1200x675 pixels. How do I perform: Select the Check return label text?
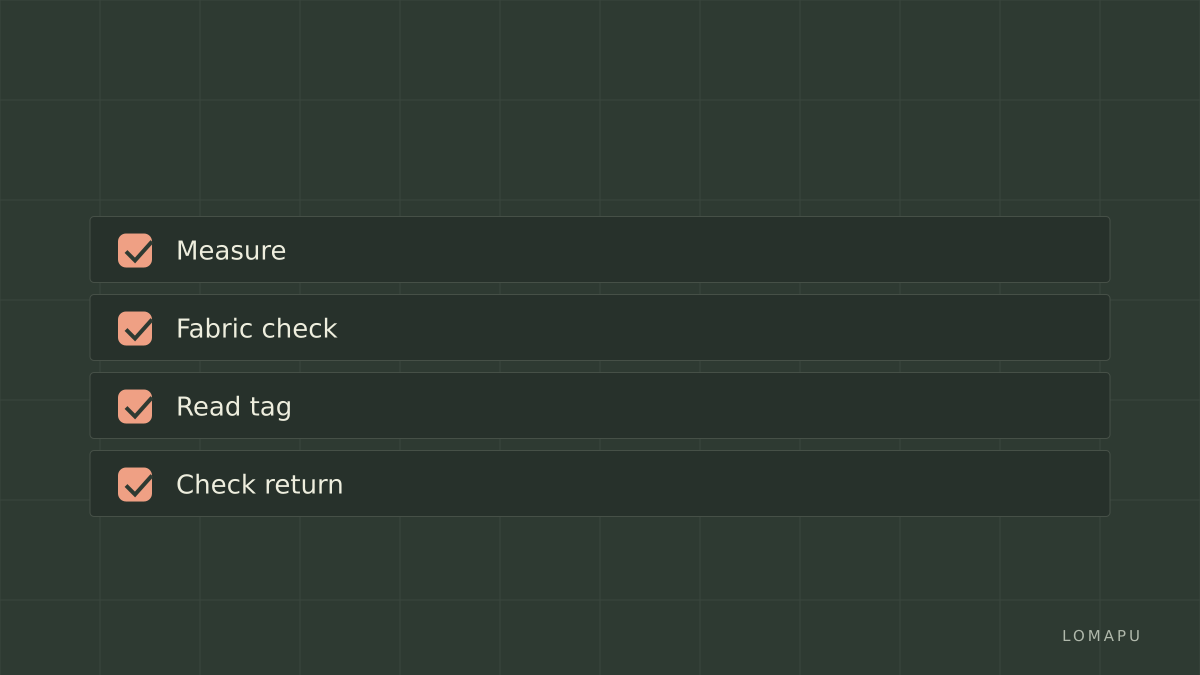coord(260,484)
